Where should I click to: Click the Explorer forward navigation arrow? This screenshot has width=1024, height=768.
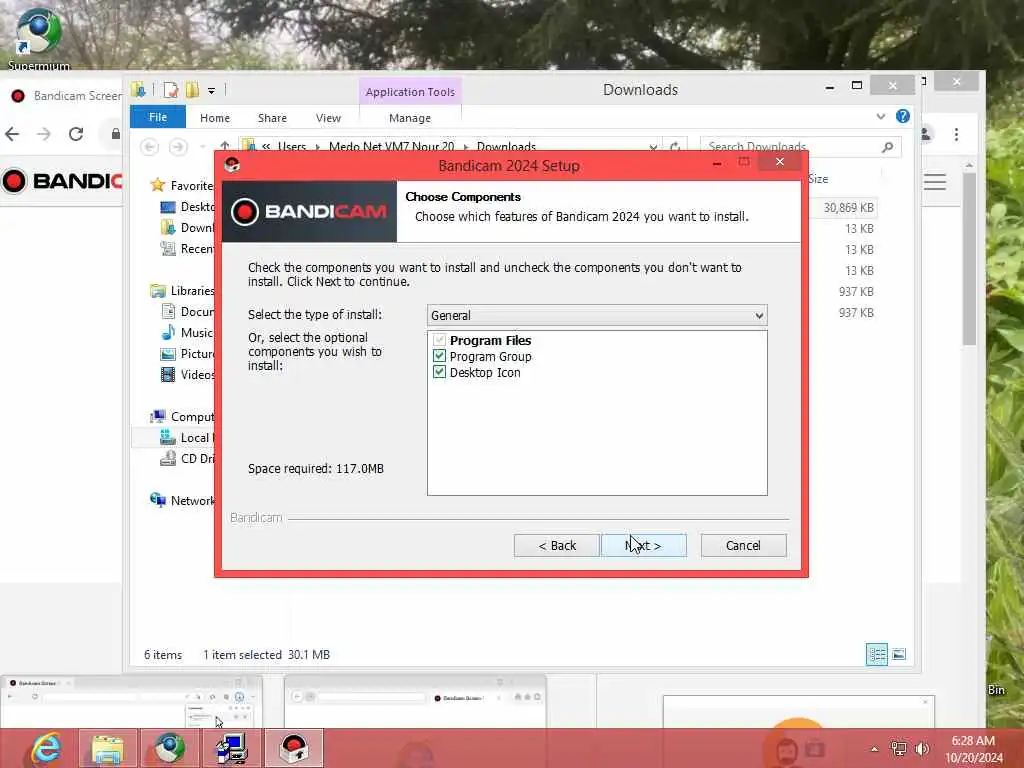[x=178, y=146]
